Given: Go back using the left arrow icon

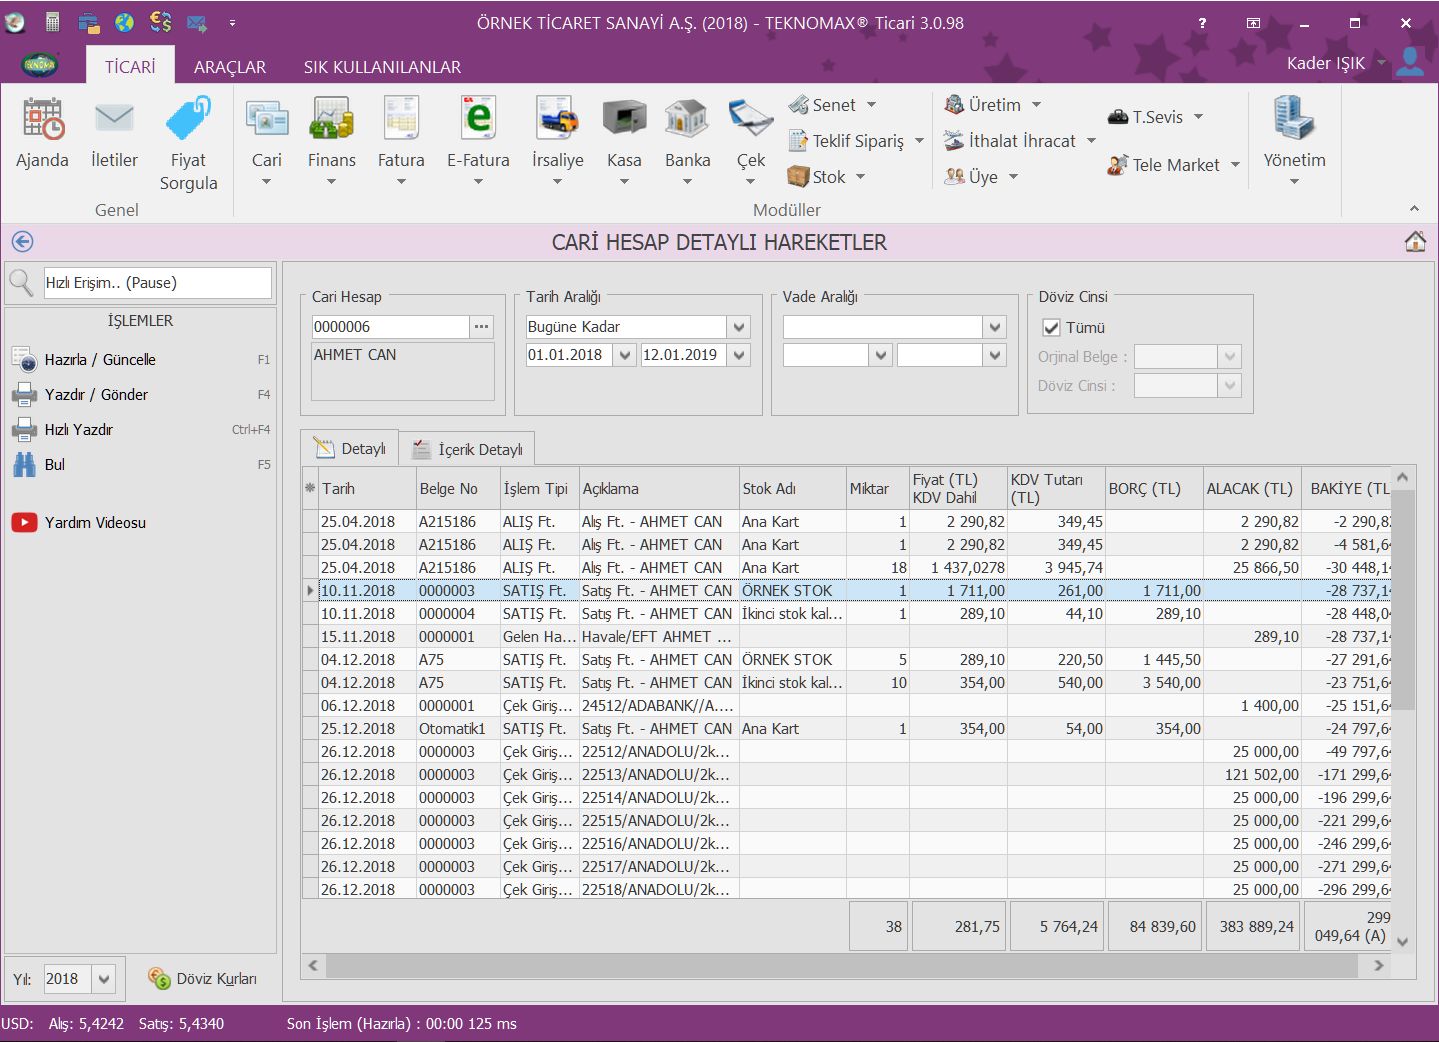Looking at the screenshot, I should click(22, 242).
